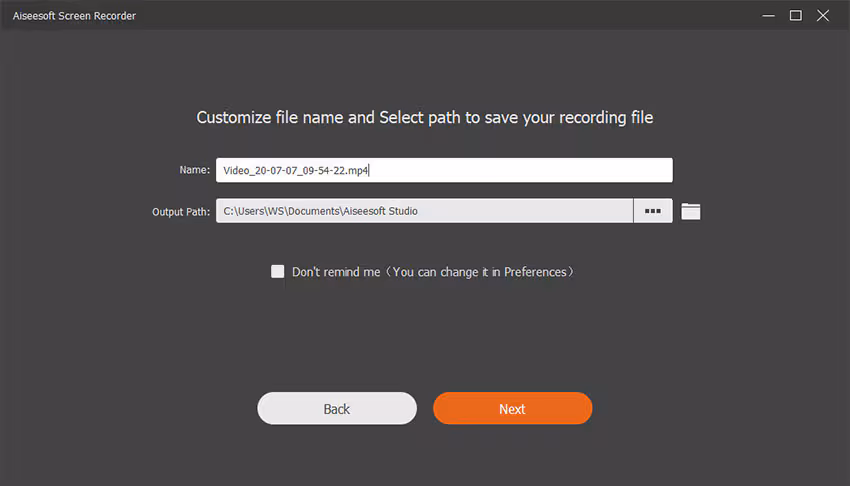850x486 pixels.
Task: Click the Video_20-07-07_09-54-22.mp4 file name text
Action: pos(296,171)
